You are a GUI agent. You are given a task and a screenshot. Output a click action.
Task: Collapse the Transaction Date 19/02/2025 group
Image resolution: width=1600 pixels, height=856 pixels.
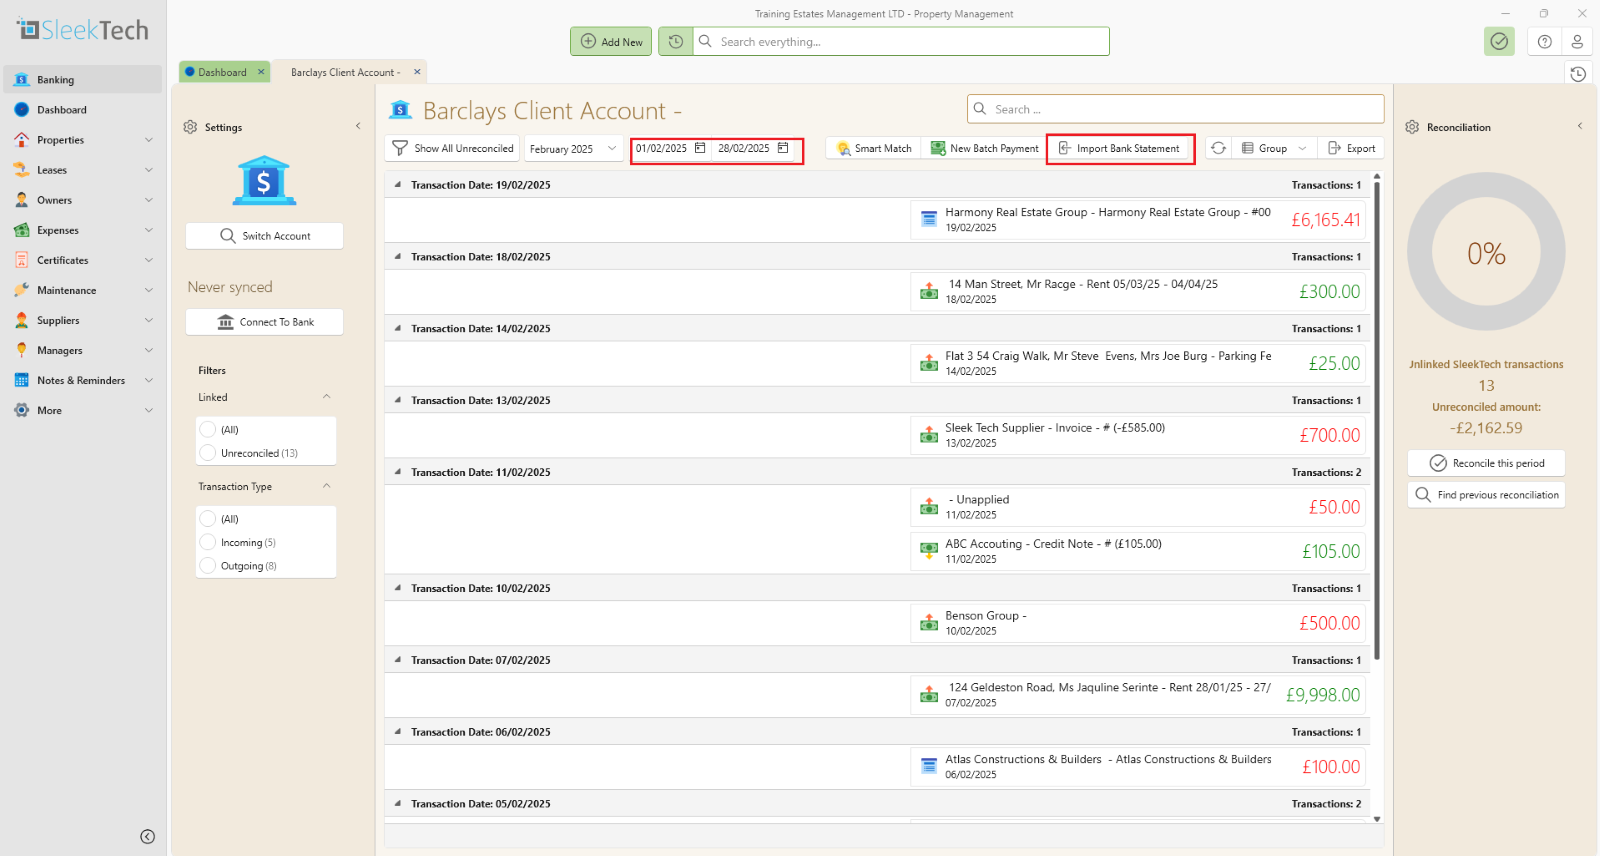coord(398,185)
